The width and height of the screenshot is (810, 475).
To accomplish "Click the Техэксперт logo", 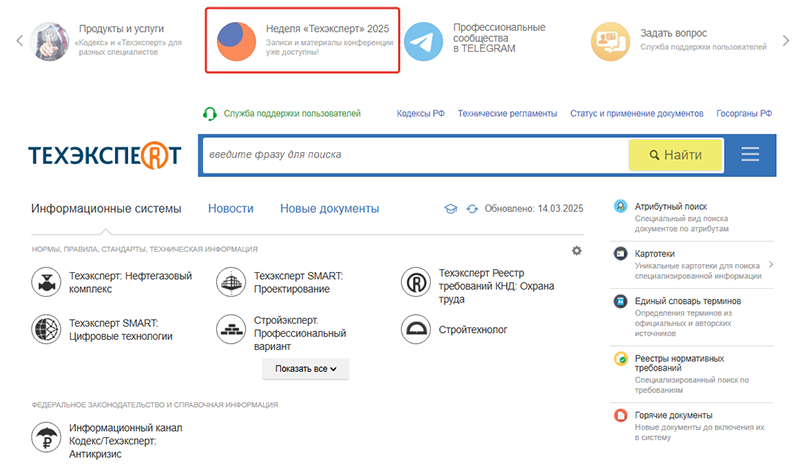I will click(105, 155).
